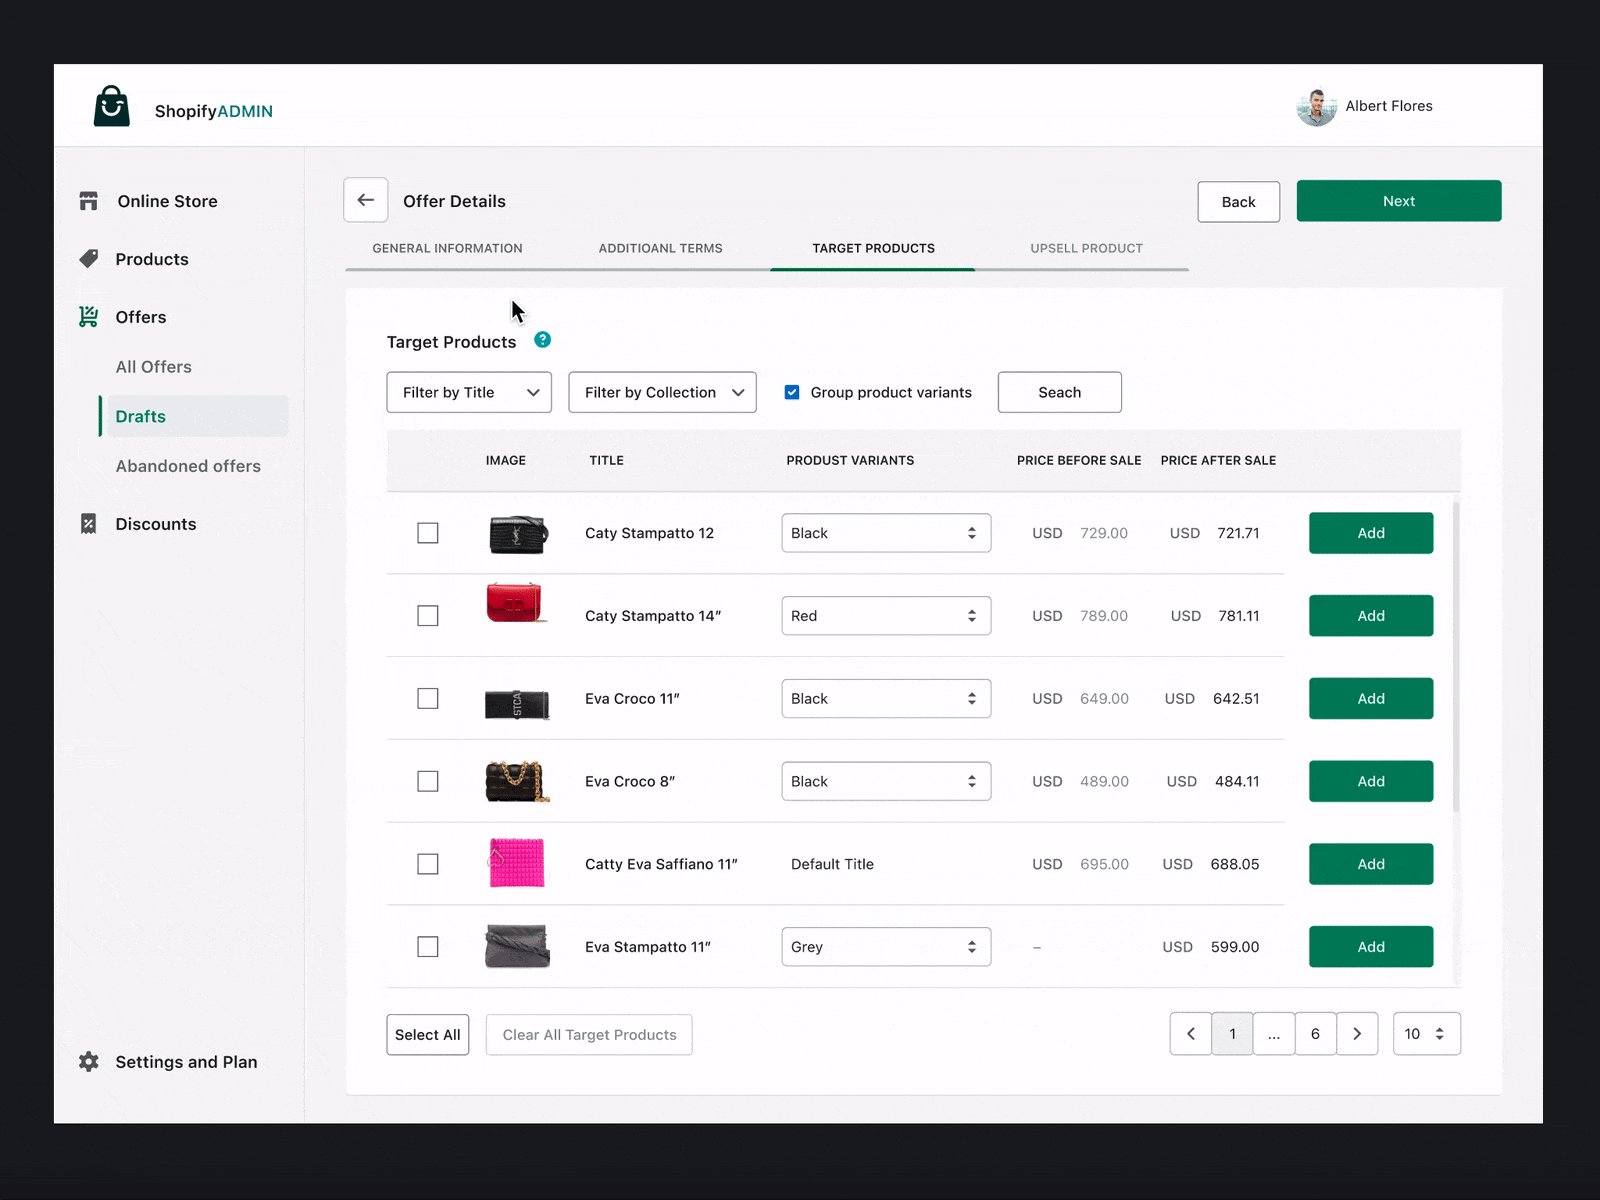Open All Offers in sidebar
The width and height of the screenshot is (1600, 1200).
[x=153, y=367]
